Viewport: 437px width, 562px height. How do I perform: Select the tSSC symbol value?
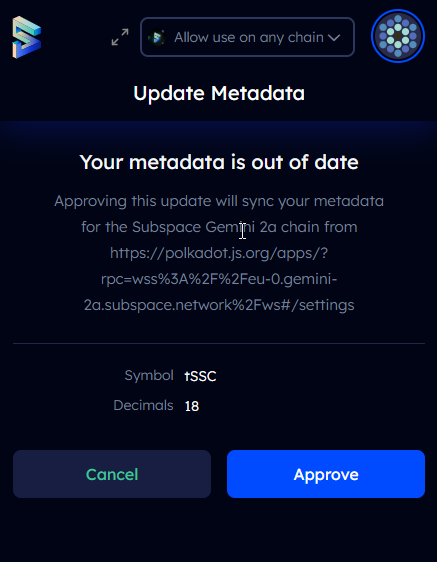[200, 376]
